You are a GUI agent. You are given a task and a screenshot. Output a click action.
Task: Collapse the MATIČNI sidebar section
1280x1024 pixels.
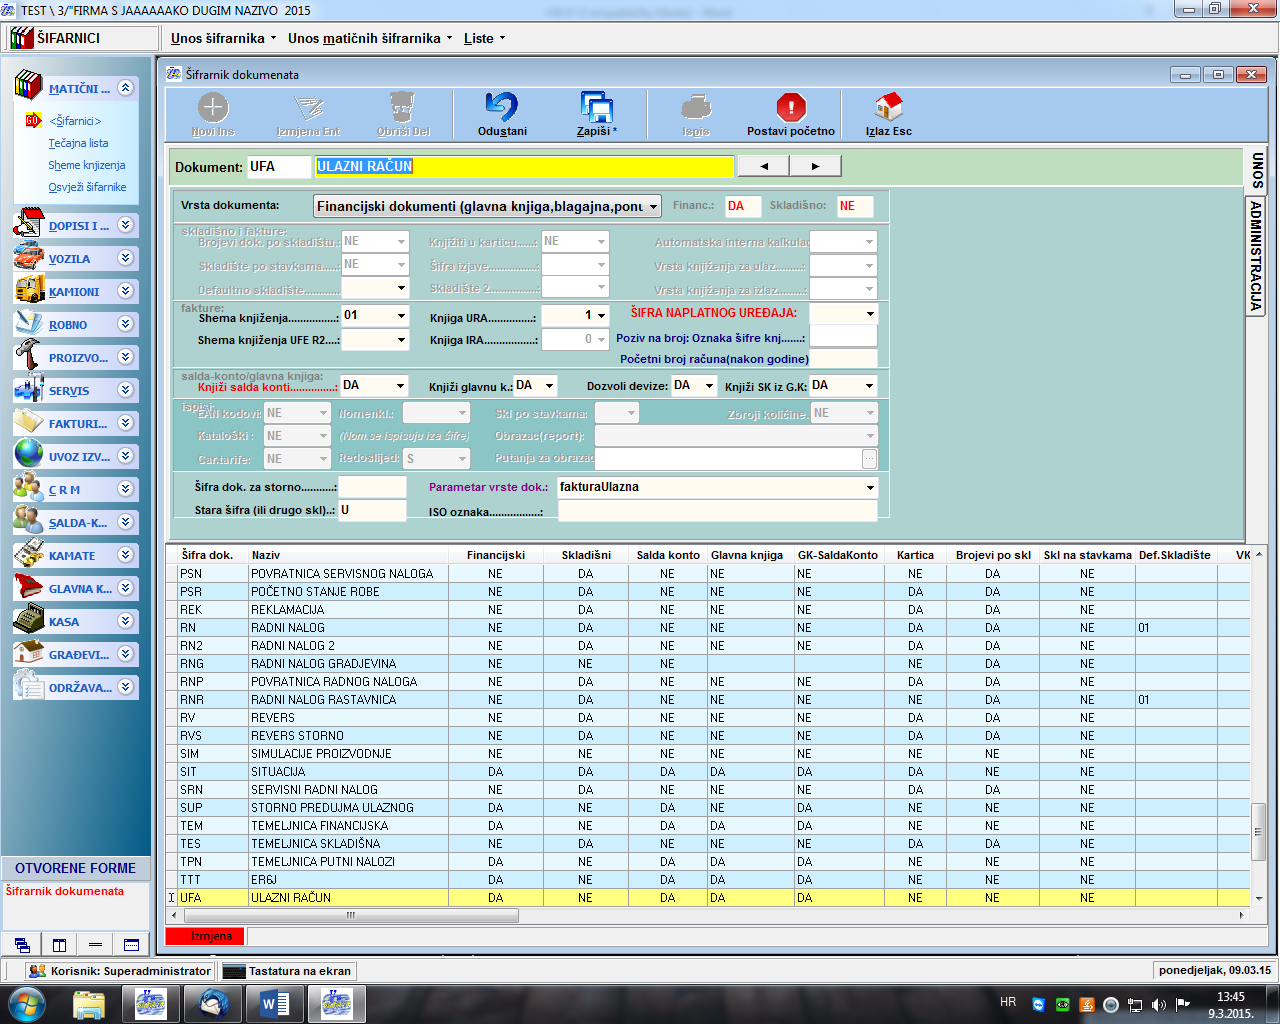(x=125, y=88)
